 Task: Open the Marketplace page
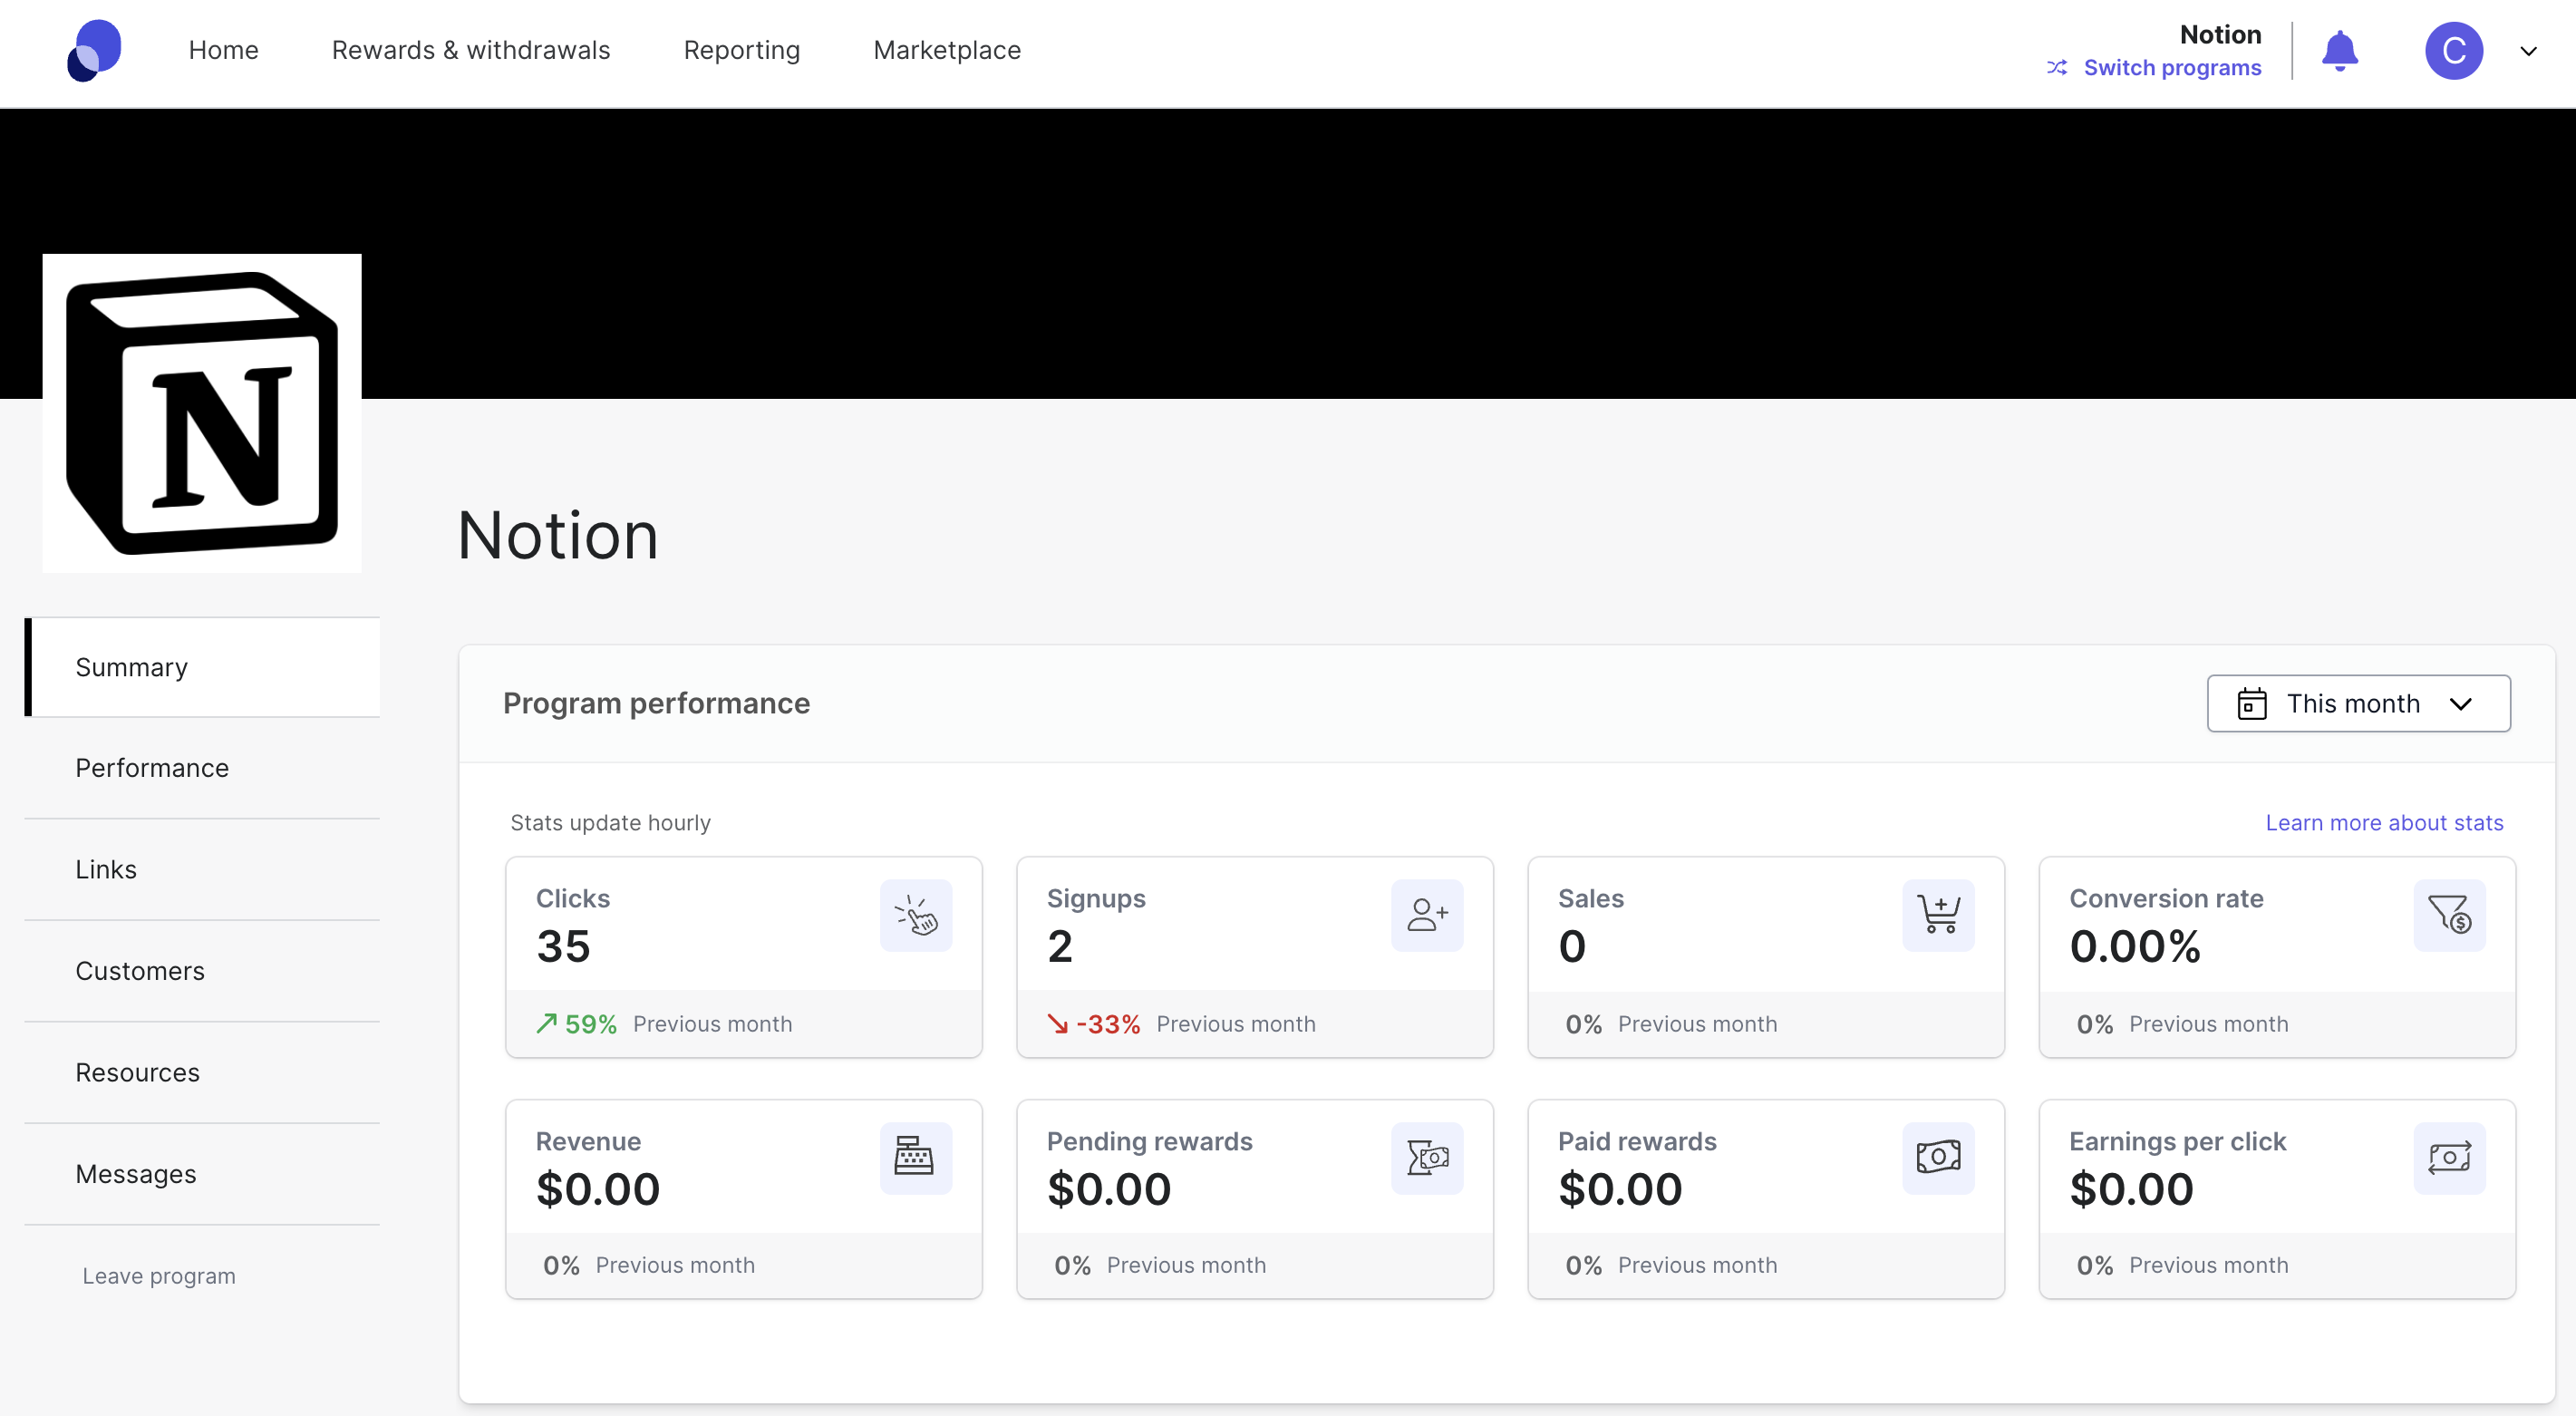coord(947,50)
